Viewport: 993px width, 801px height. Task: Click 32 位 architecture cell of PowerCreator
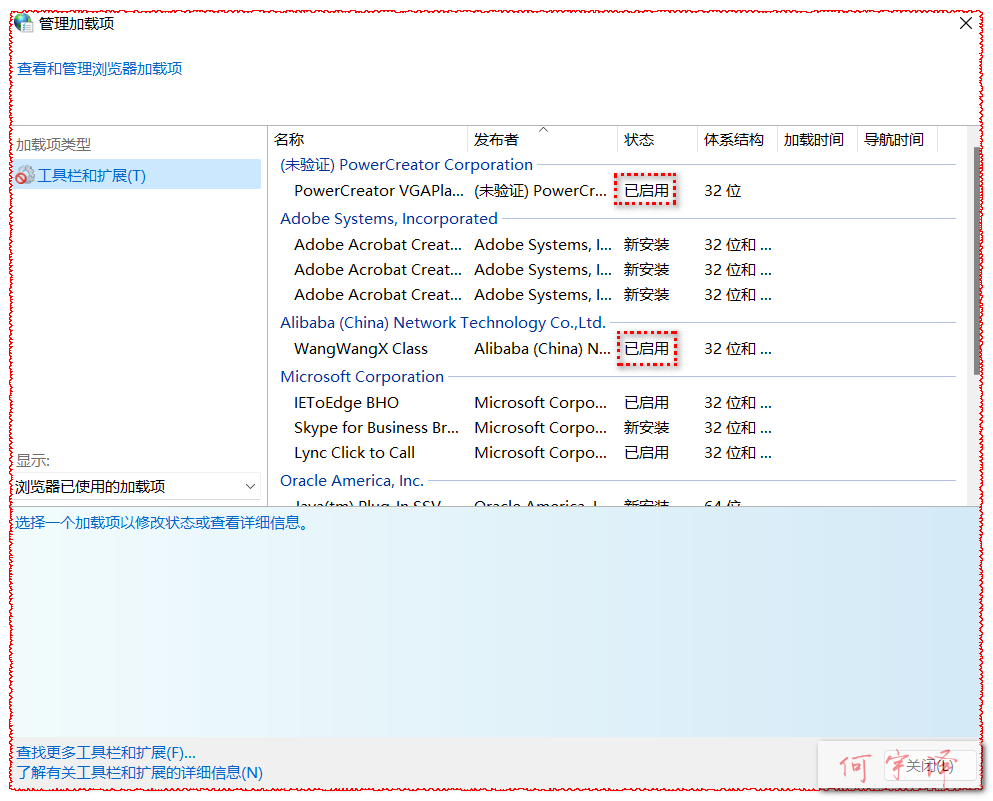(x=723, y=191)
